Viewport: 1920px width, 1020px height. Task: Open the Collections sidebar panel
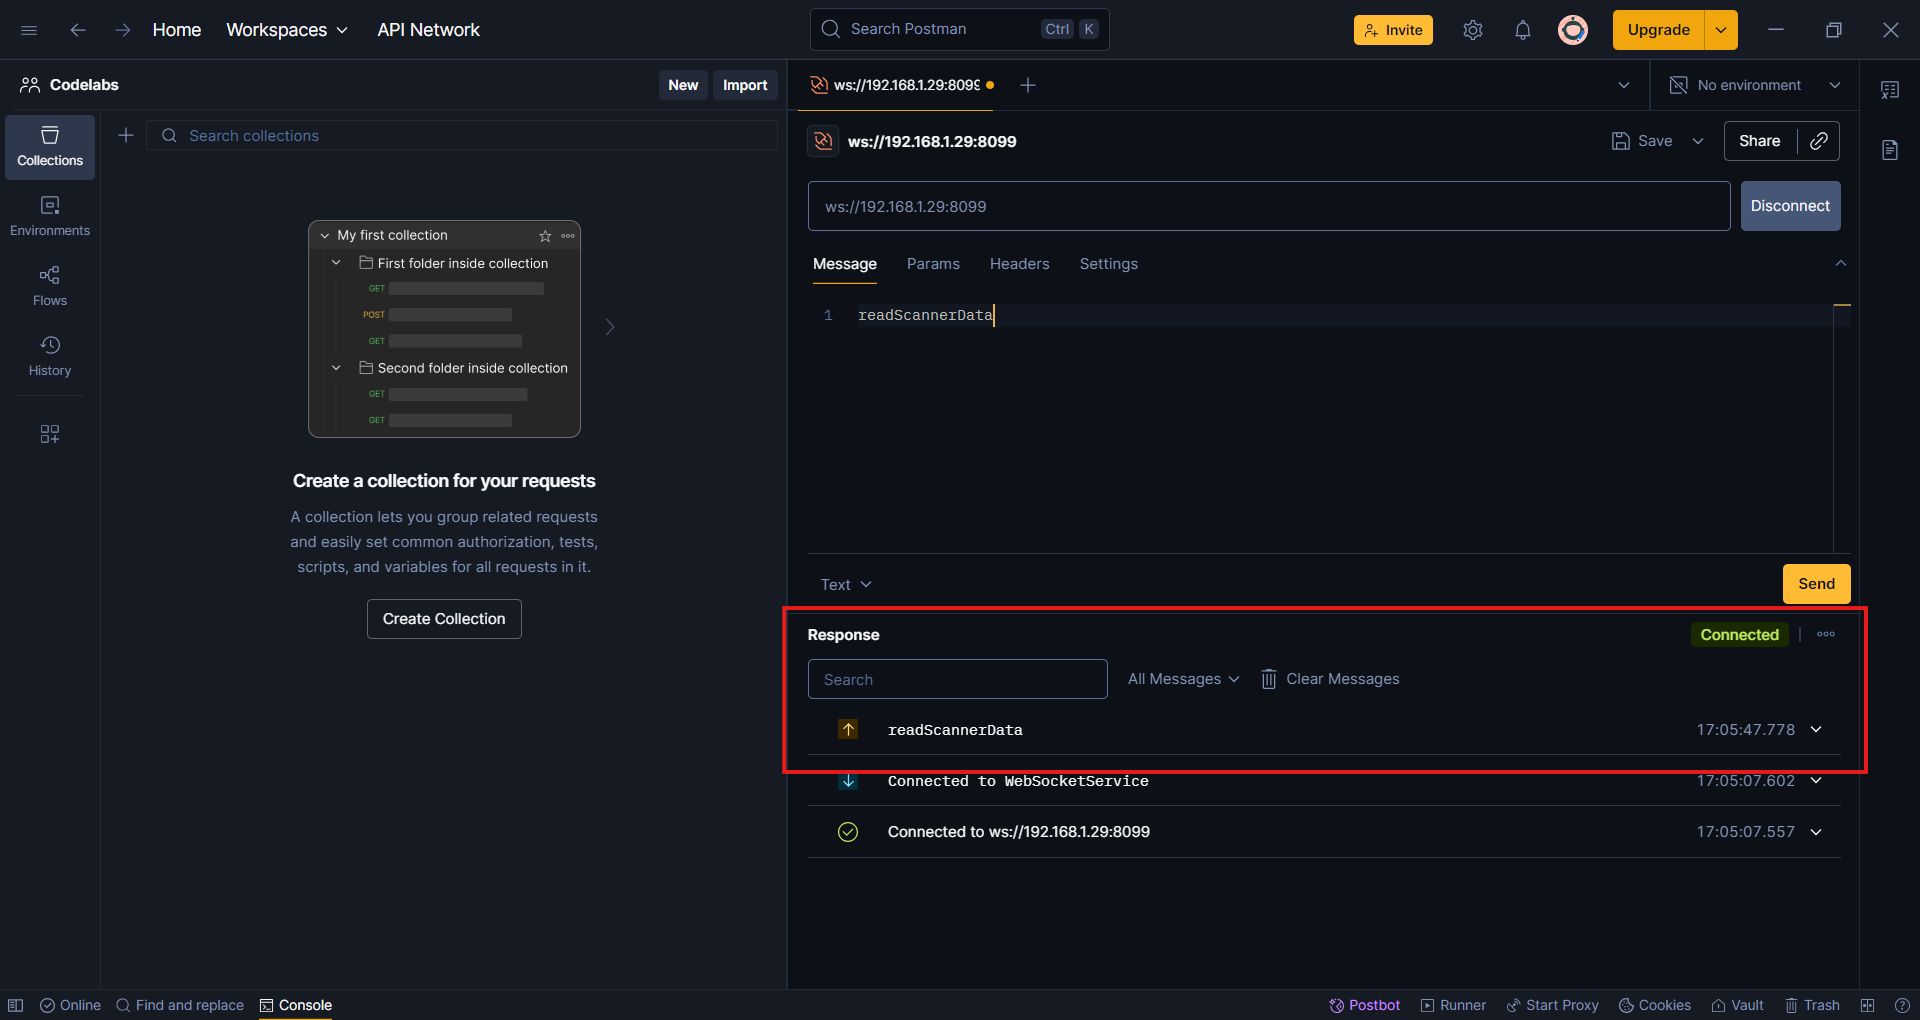(x=50, y=147)
